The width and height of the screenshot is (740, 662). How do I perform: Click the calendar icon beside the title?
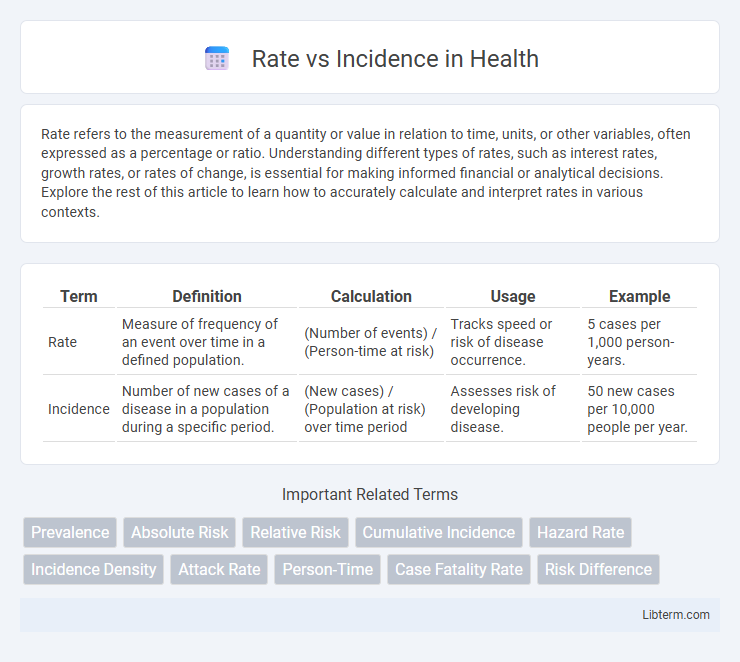tap(217, 59)
